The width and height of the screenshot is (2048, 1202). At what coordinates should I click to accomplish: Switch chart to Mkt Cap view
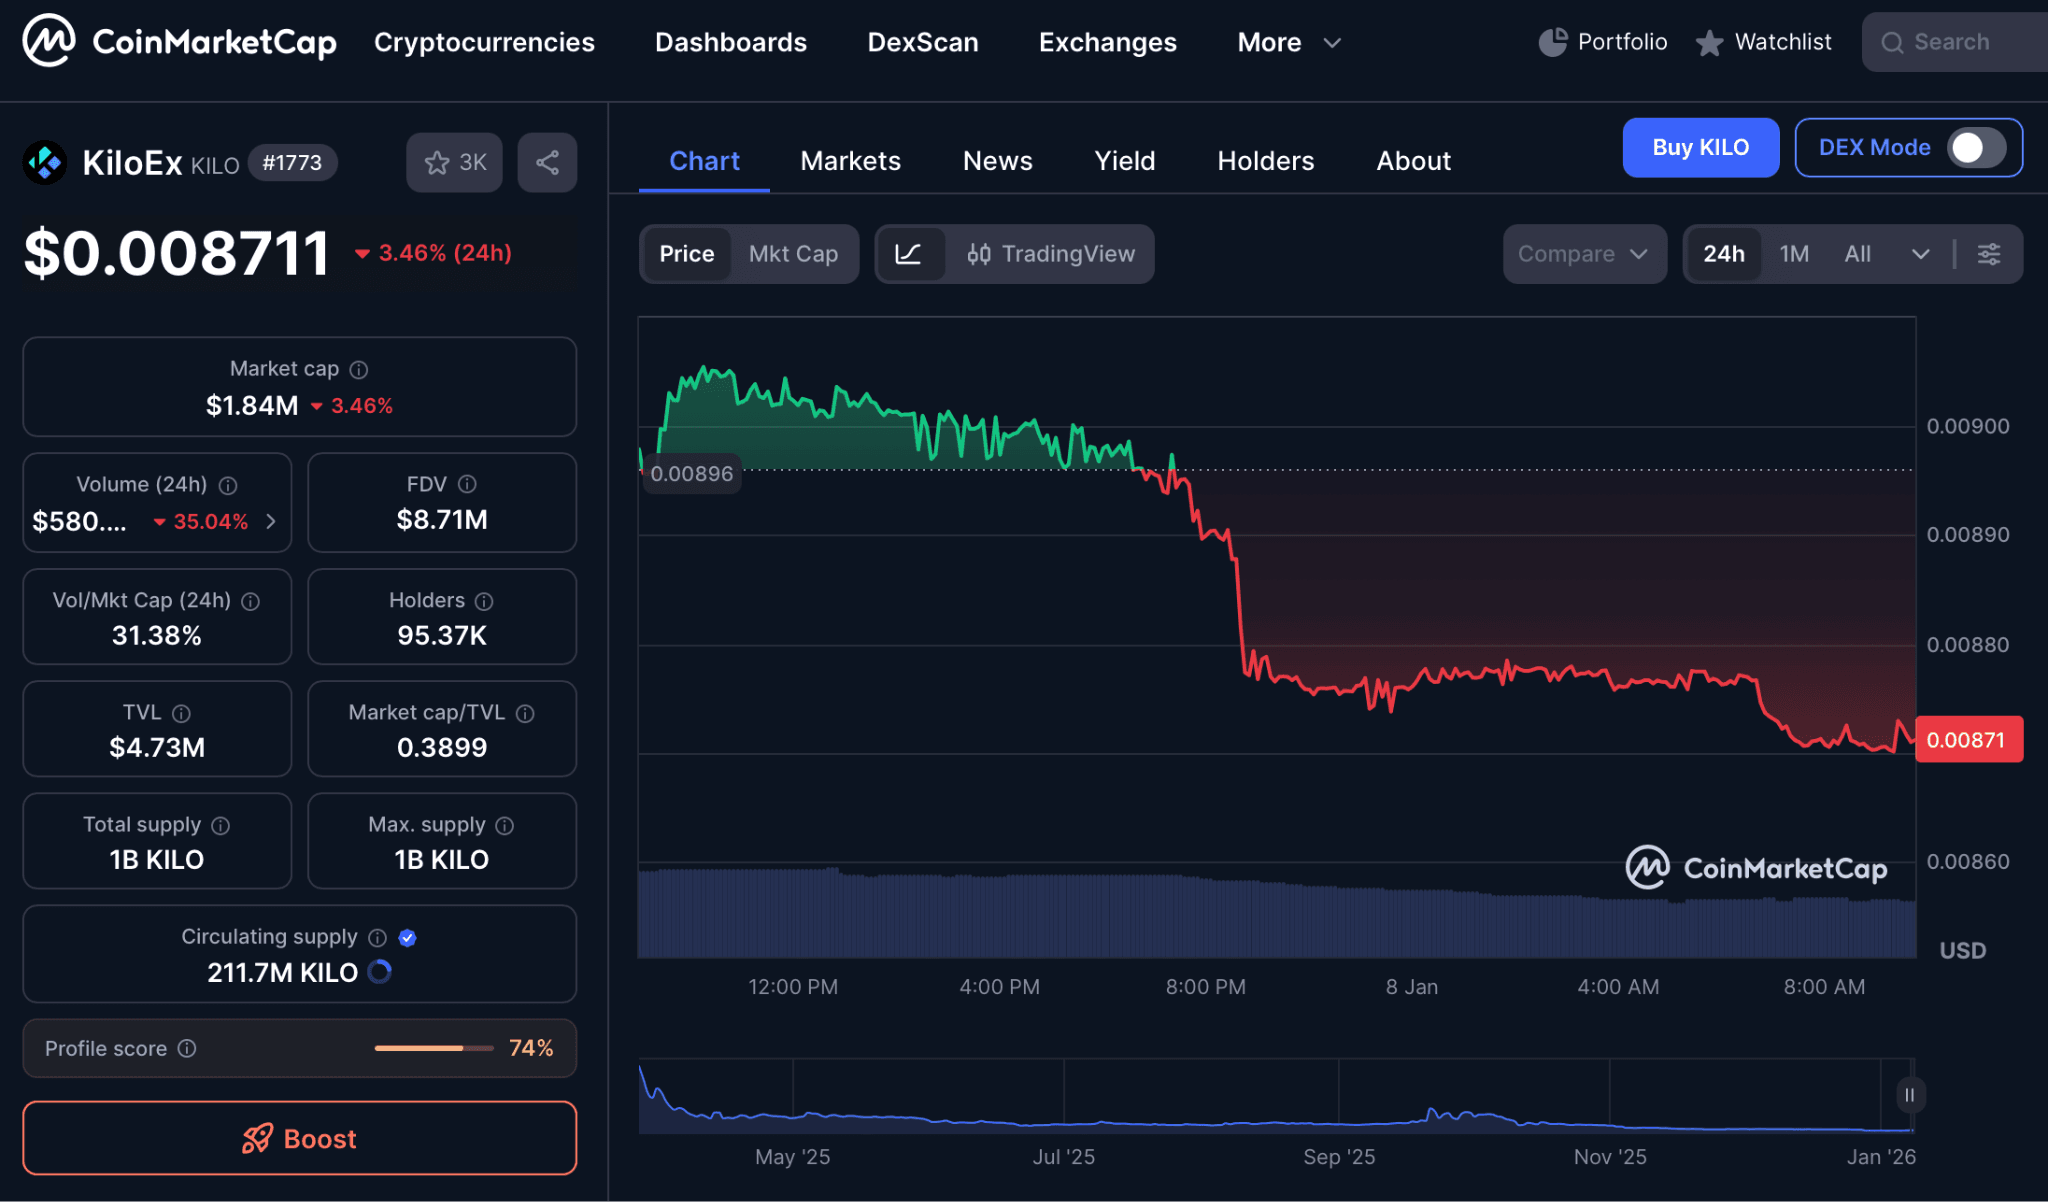[794, 254]
